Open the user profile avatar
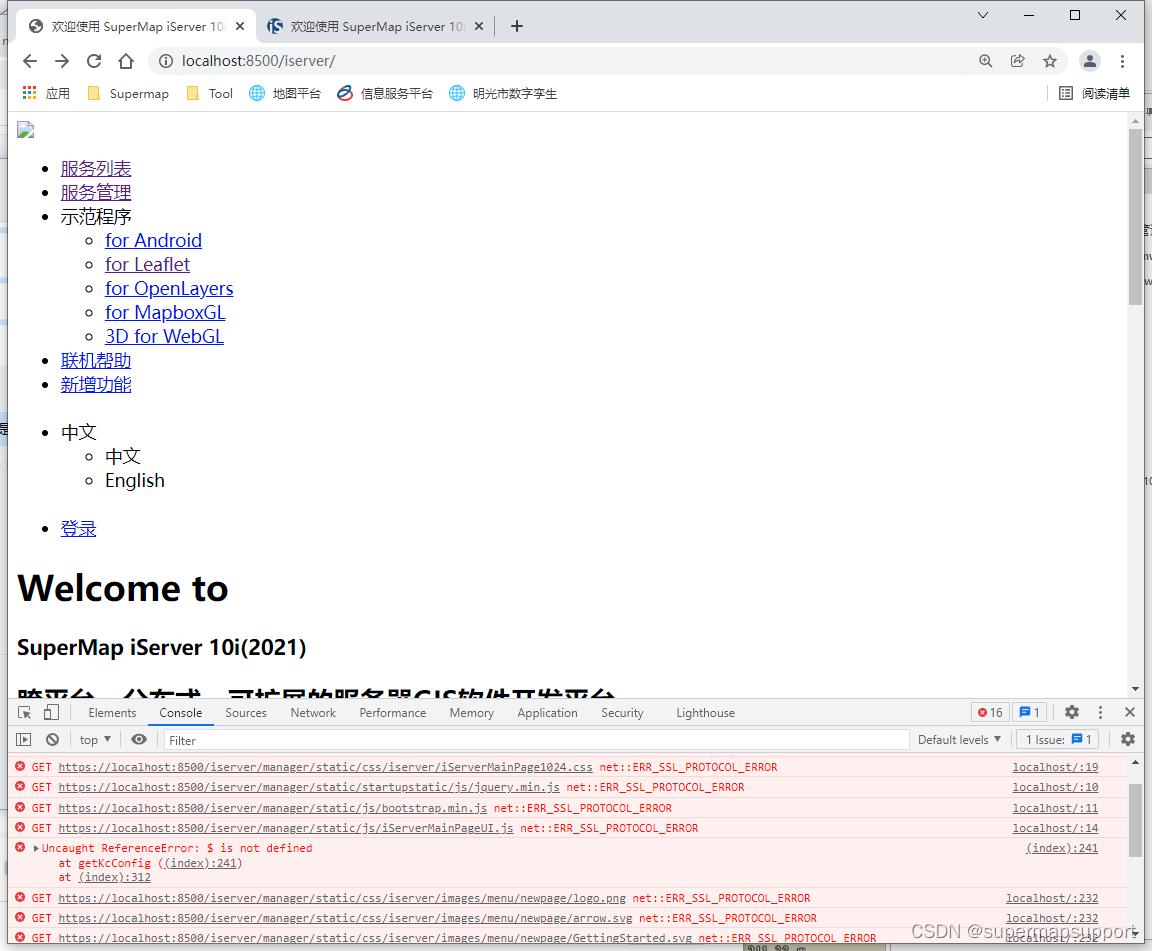Screen dimensions: 1152x951 (1090, 61)
